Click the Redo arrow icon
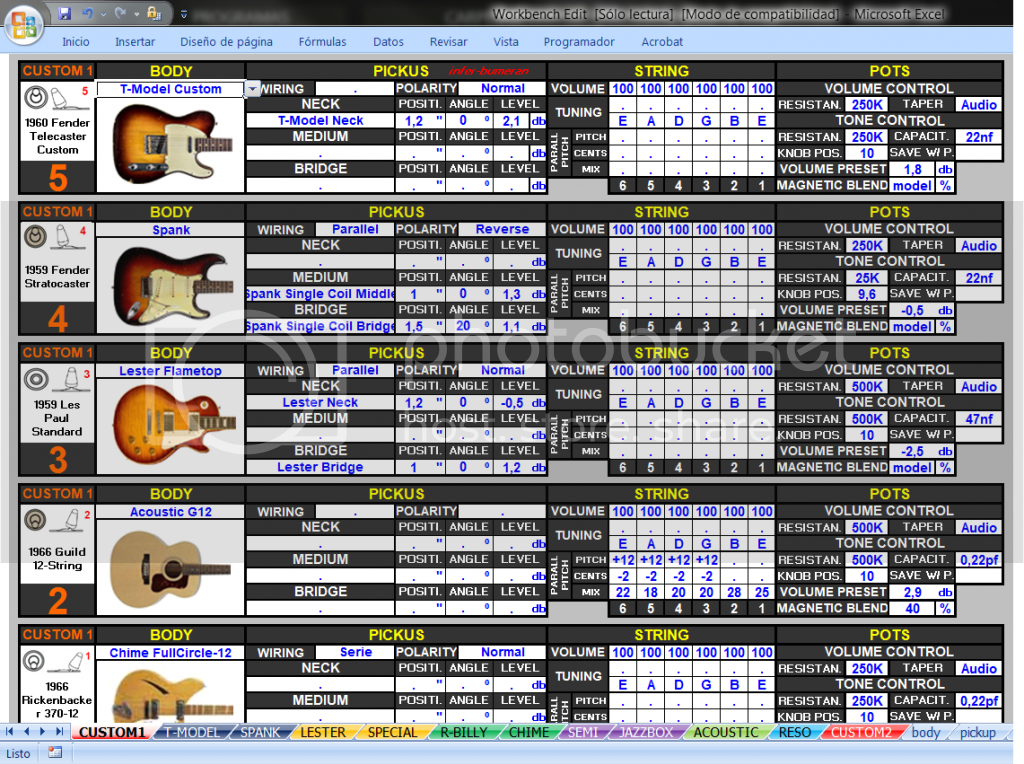1024x764 pixels. 120,14
